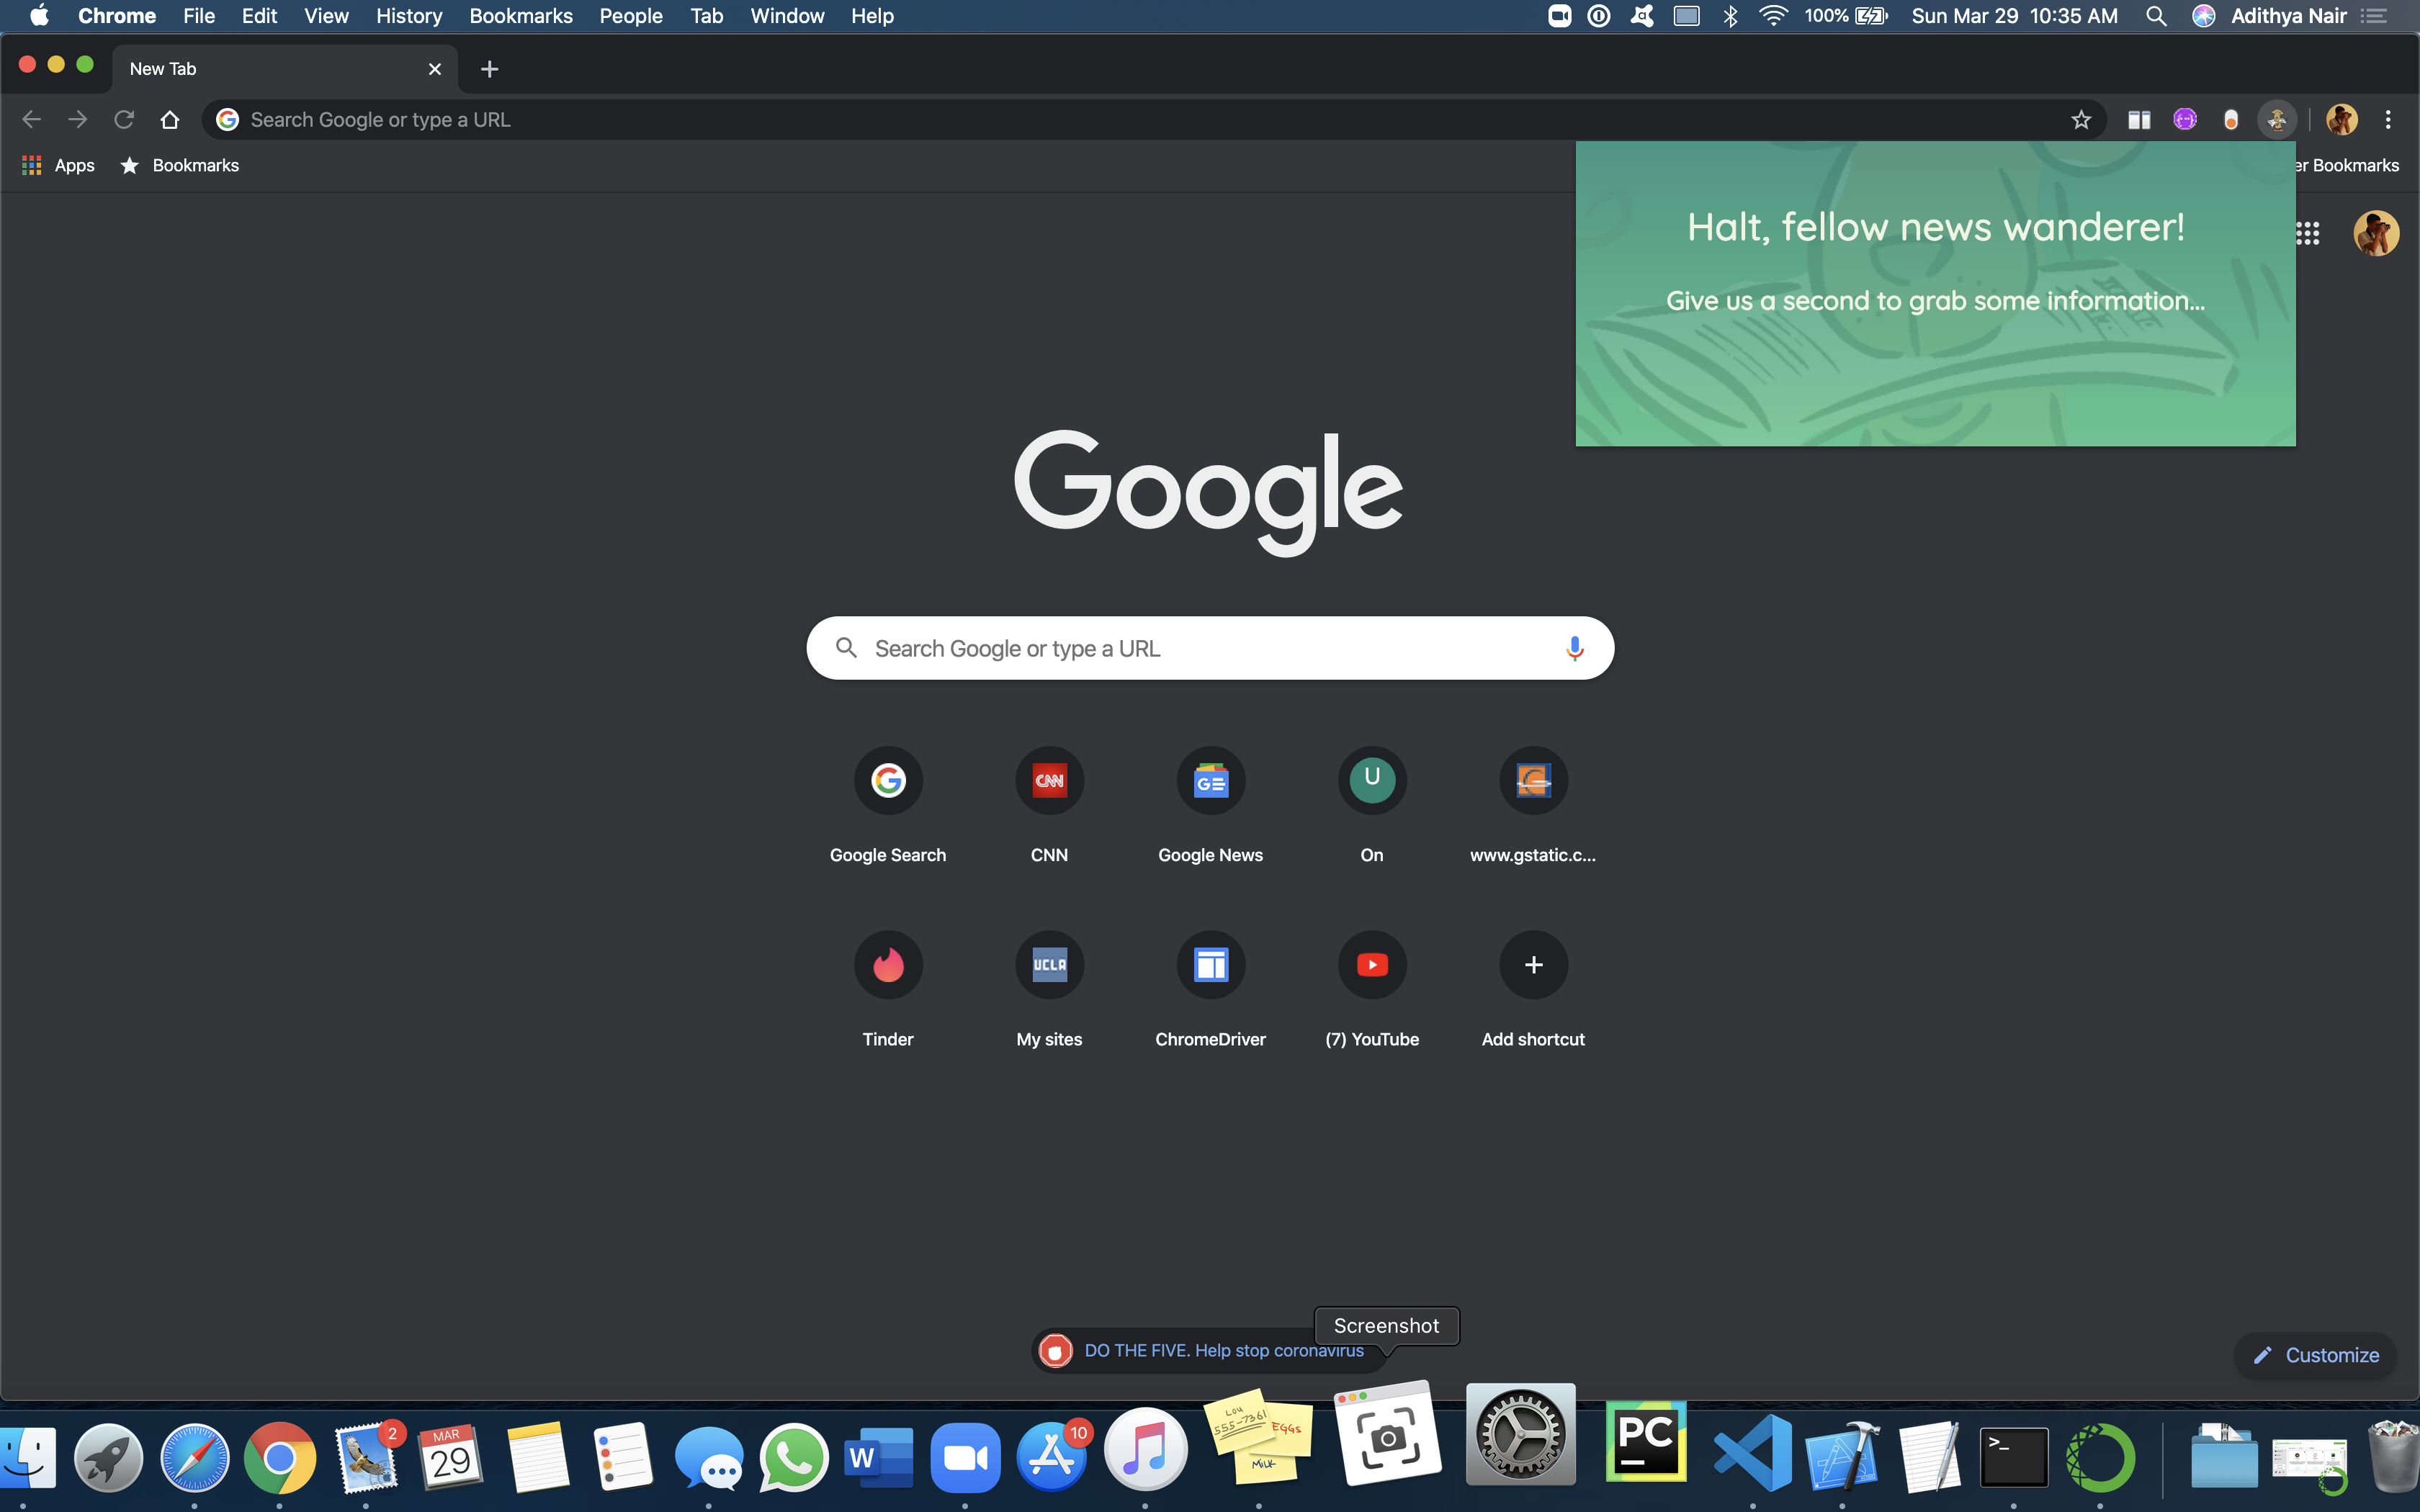This screenshot has width=2420, height=1512.
Task: Open the Bookmarks menu in menu bar
Action: click(520, 16)
